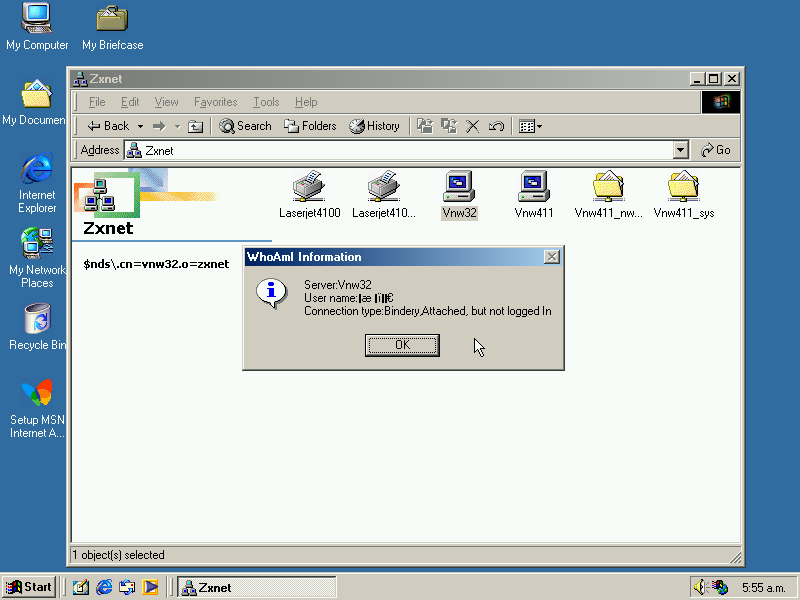Launch Outlook Express from quick launch
The height and width of the screenshot is (600, 800).
[x=127, y=588]
